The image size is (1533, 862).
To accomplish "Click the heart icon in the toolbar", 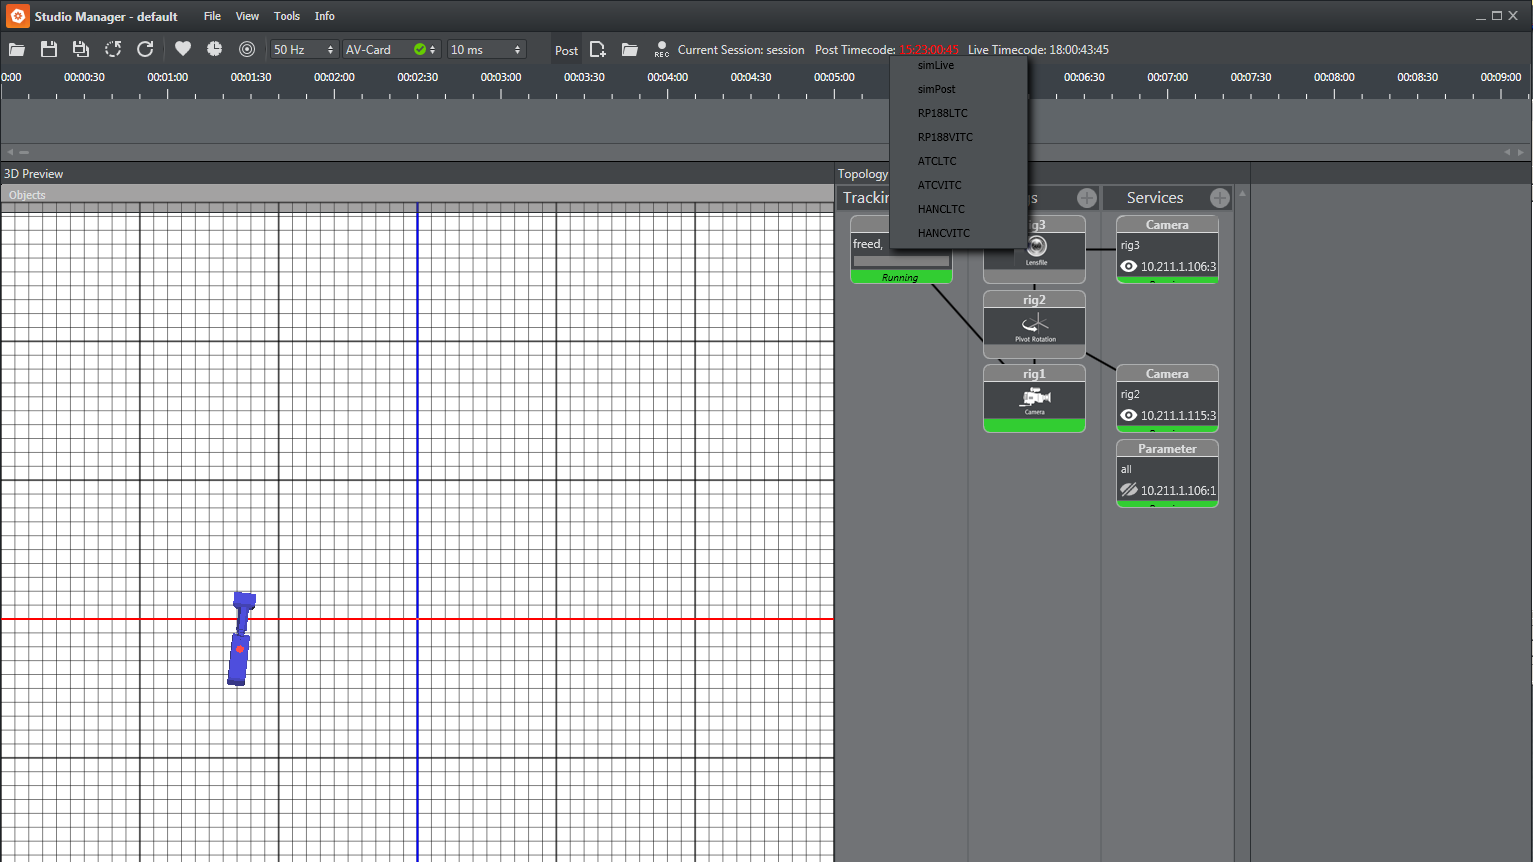I will 182,49.
